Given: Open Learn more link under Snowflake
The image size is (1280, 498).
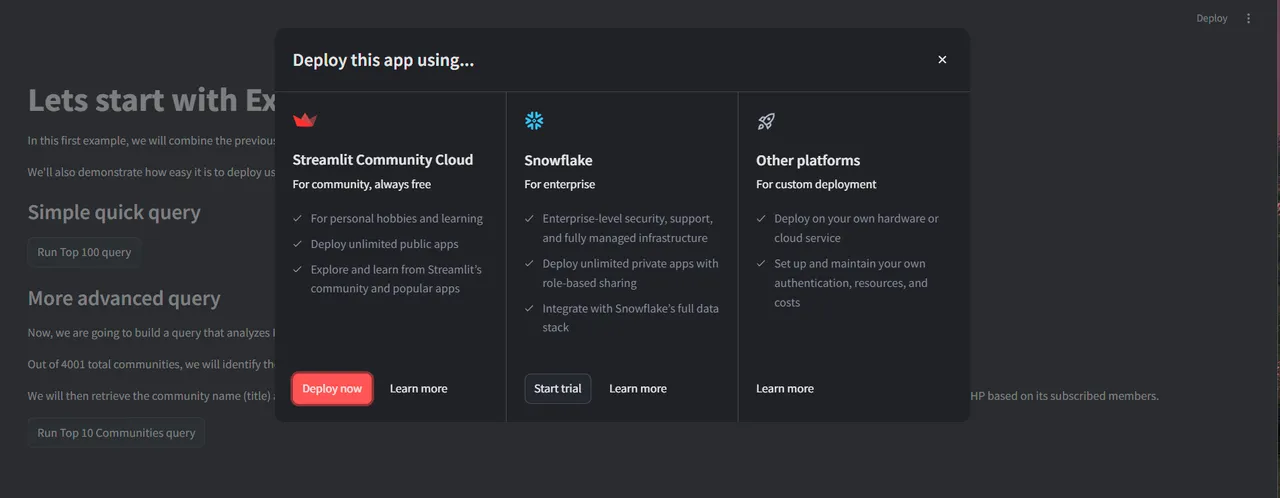Looking at the screenshot, I should click(638, 389).
